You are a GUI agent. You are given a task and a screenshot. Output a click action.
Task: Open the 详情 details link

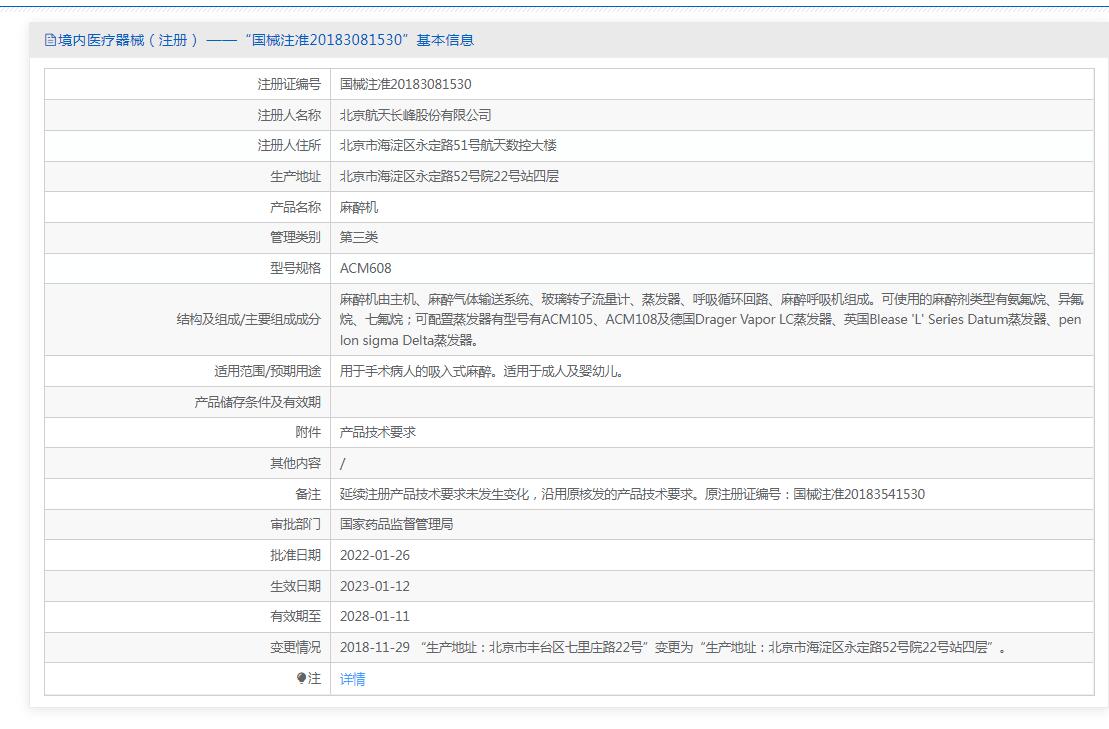coord(352,679)
